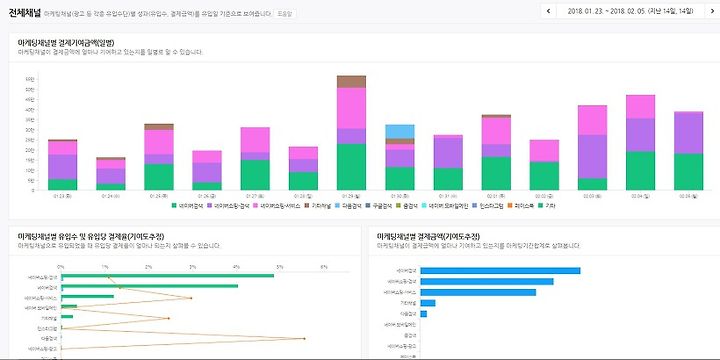Click the 02.04 x-axis date label
The image size is (720, 360).
click(x=641, y=196)
